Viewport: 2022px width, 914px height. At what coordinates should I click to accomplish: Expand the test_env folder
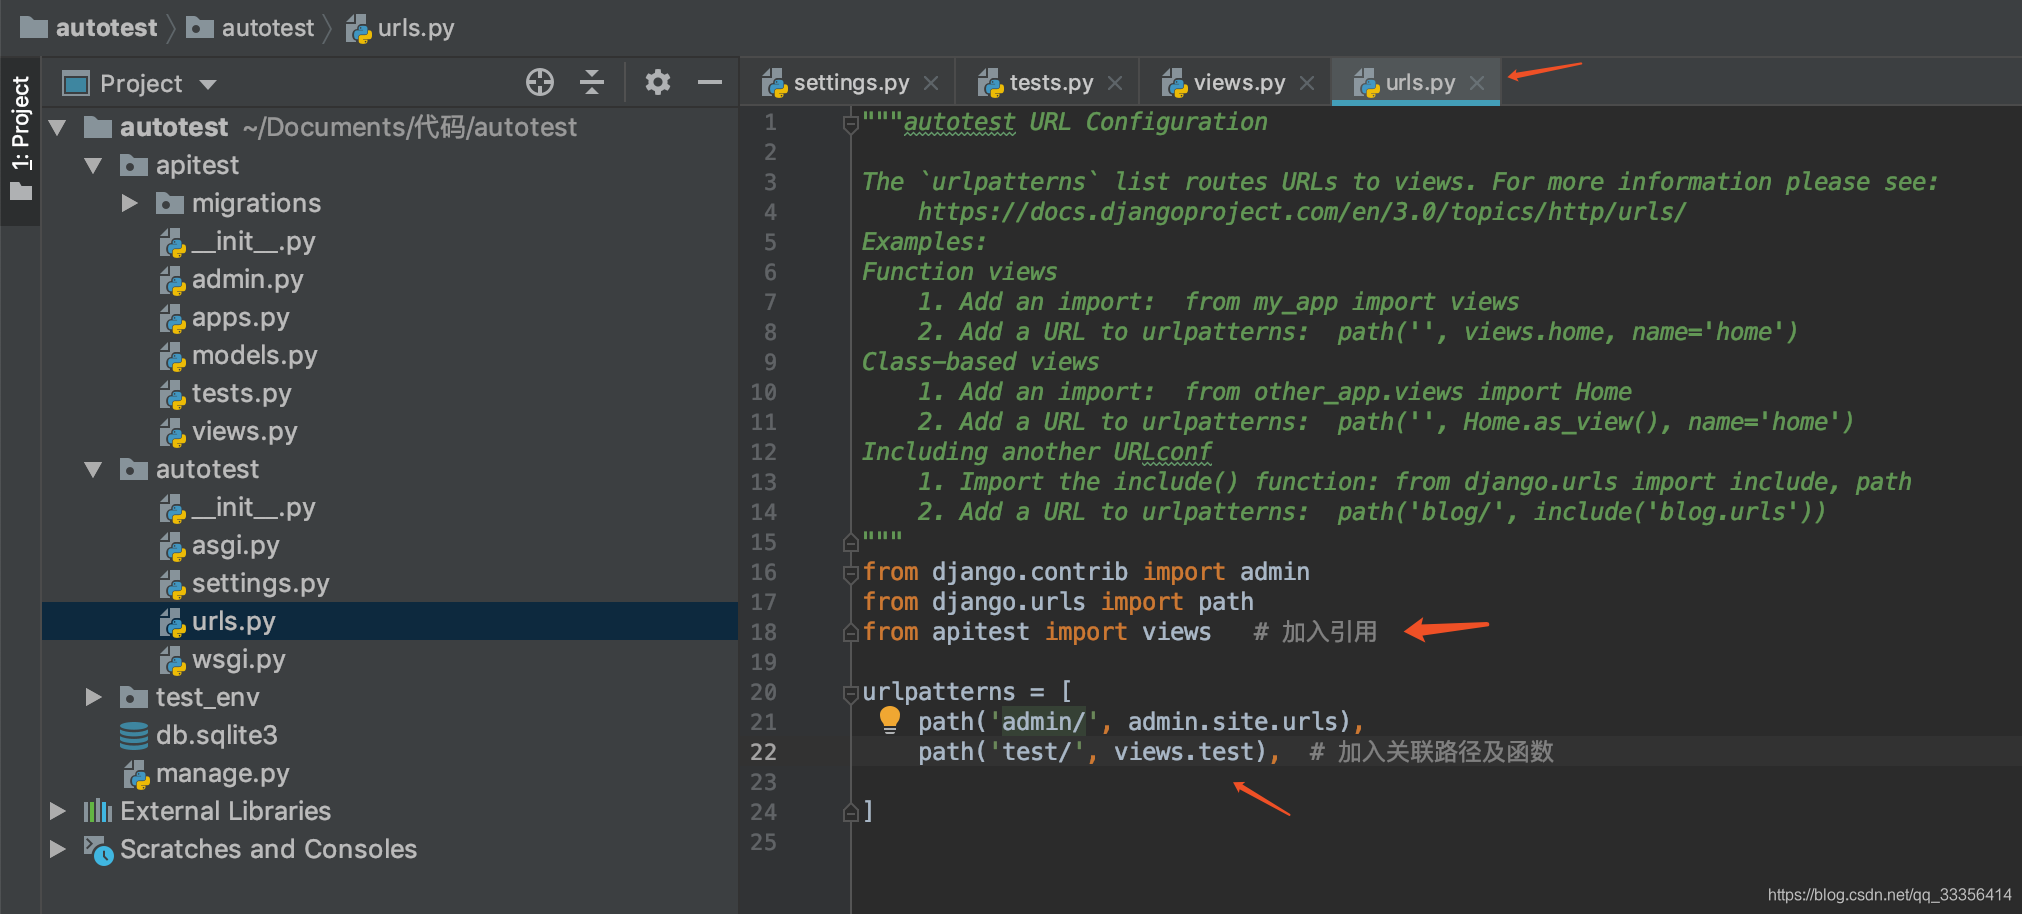[x=93, y=697]
